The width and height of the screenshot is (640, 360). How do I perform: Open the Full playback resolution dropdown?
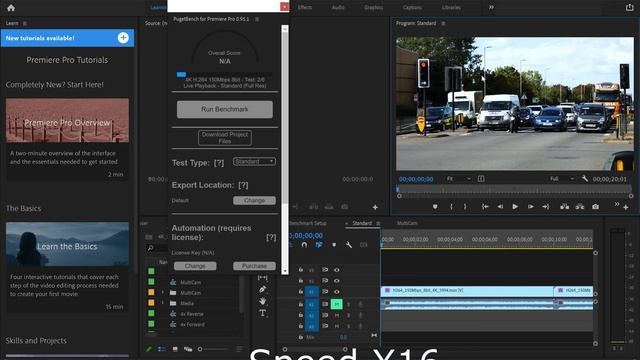point(562,179)
